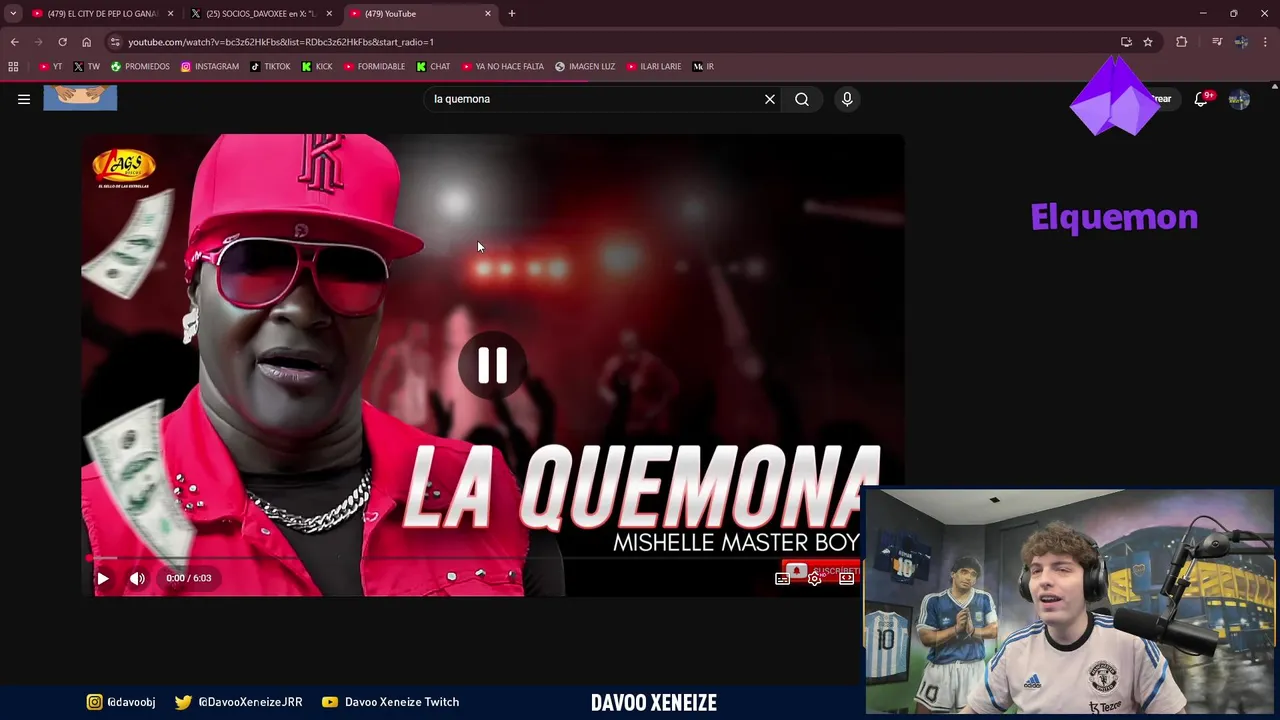View site information icon in address bar
This screenshot has width=1280, height=720.
pos(115,42)
